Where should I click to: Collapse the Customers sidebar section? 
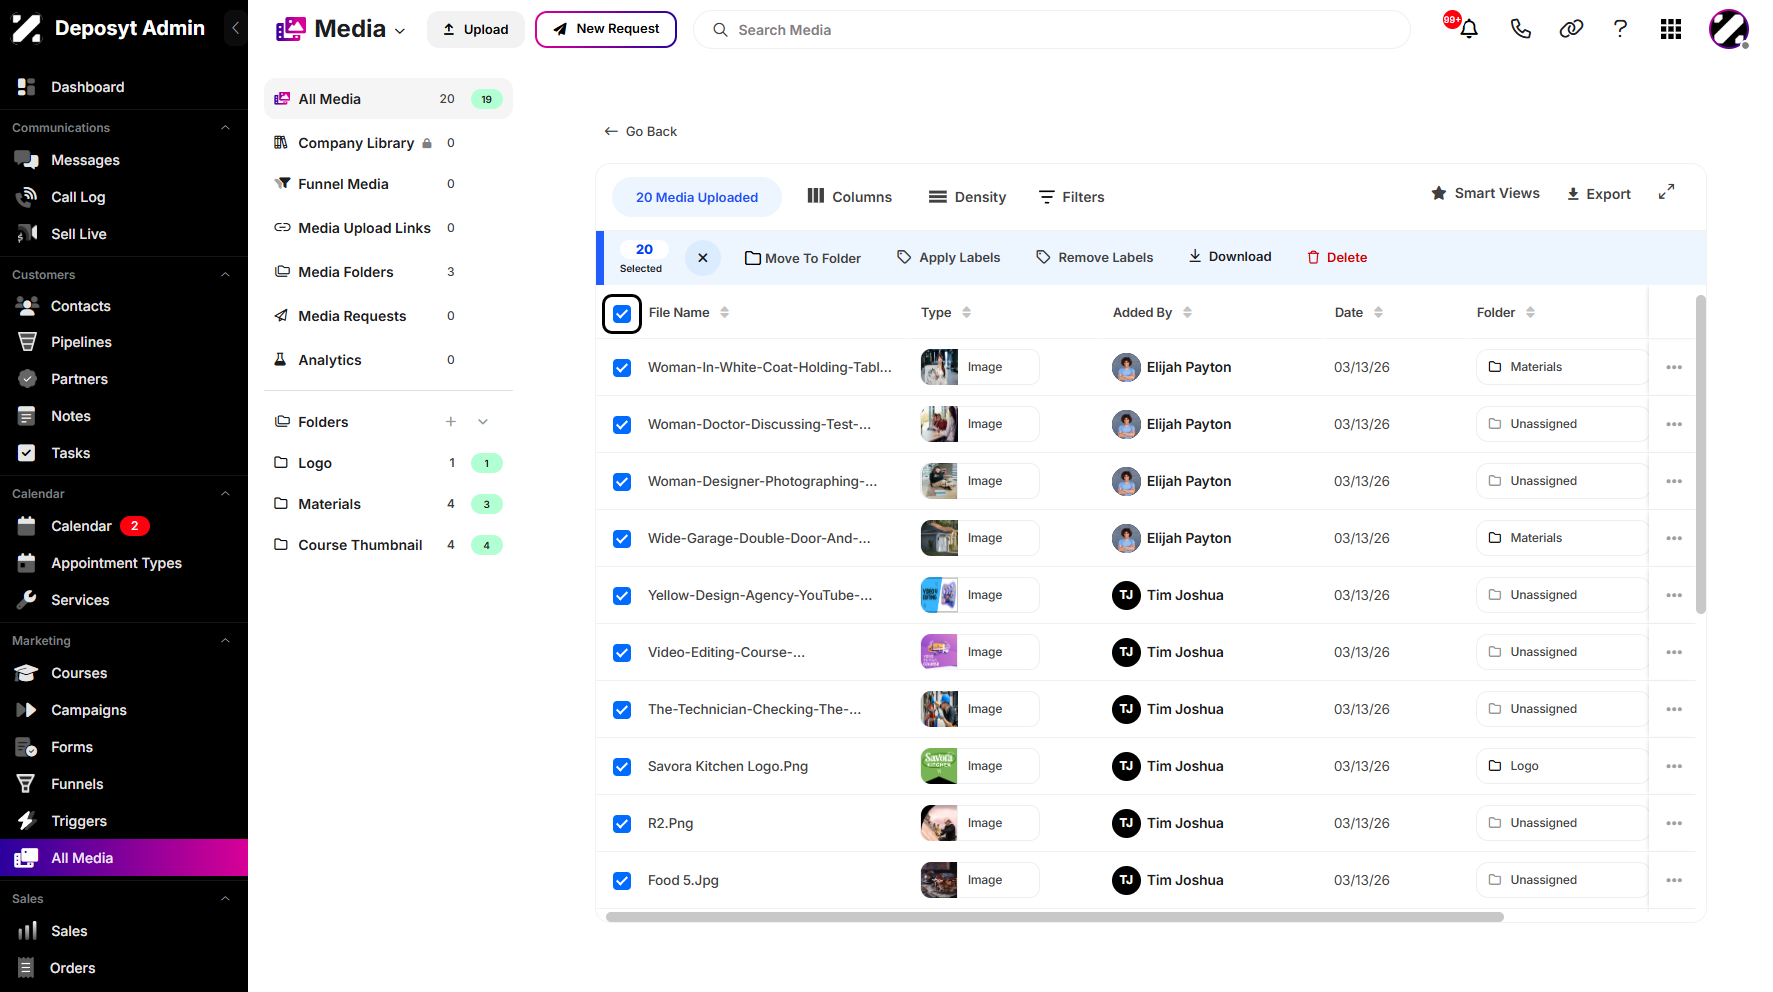pyautogui.click(x=225, y=275)
